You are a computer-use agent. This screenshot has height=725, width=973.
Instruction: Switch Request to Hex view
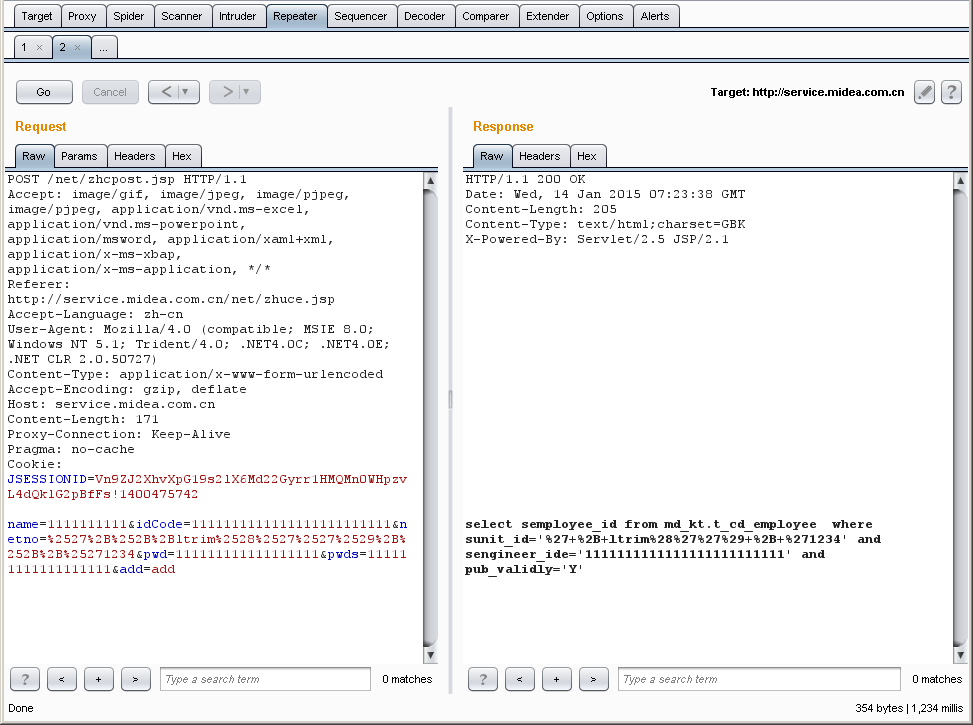(182, 156)
